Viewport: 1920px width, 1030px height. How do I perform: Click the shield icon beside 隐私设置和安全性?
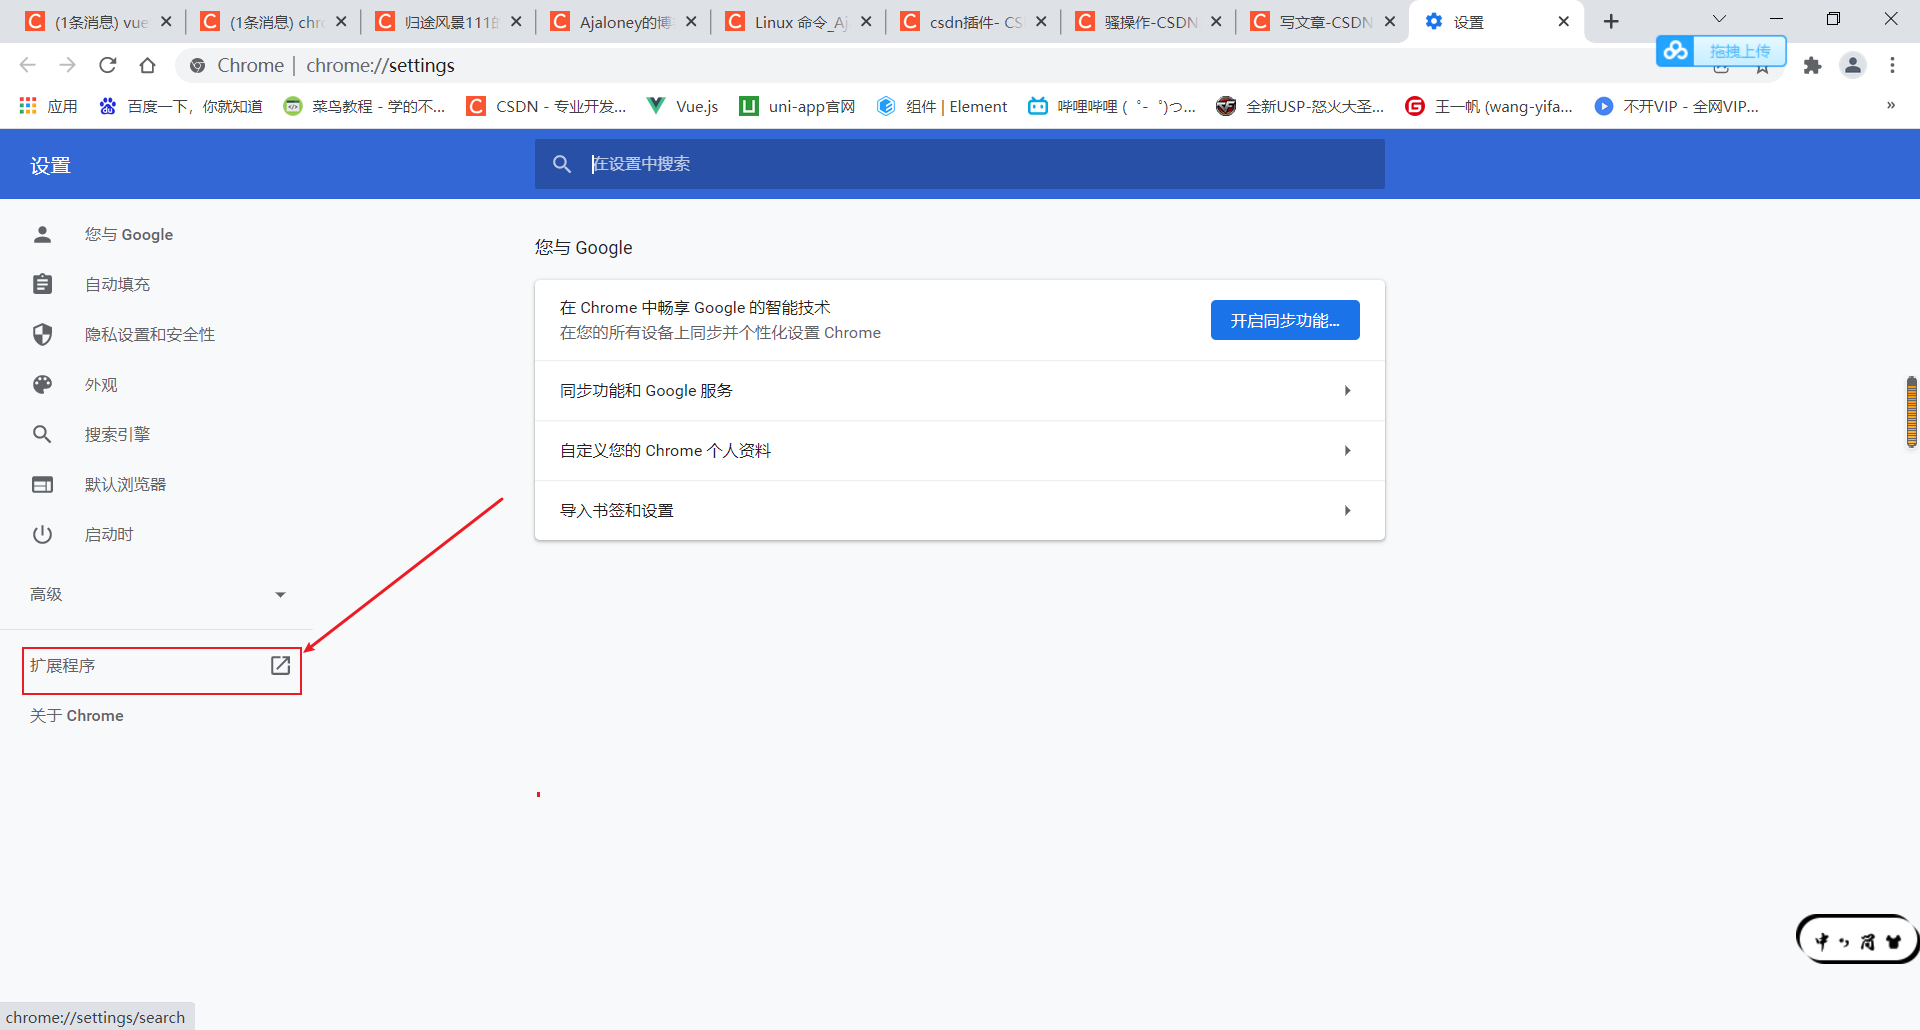(42, 334)
